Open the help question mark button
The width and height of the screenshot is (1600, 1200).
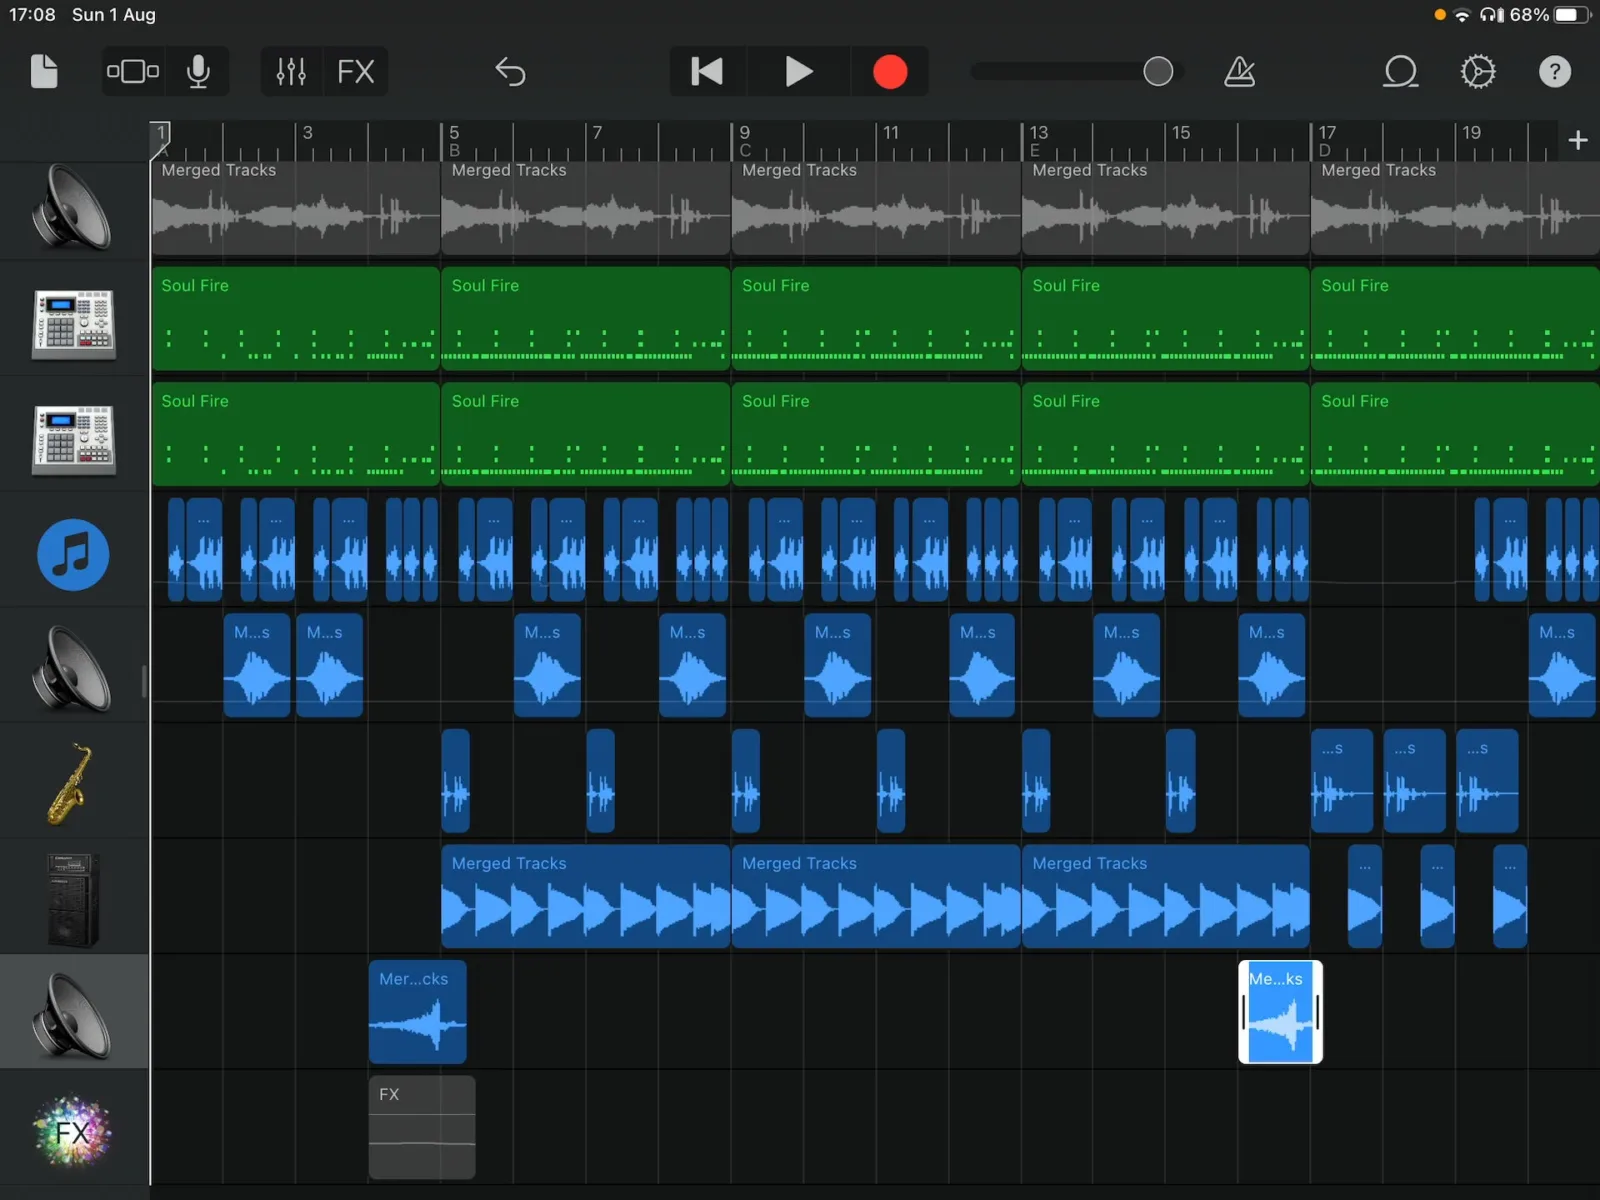[1555, 72]
